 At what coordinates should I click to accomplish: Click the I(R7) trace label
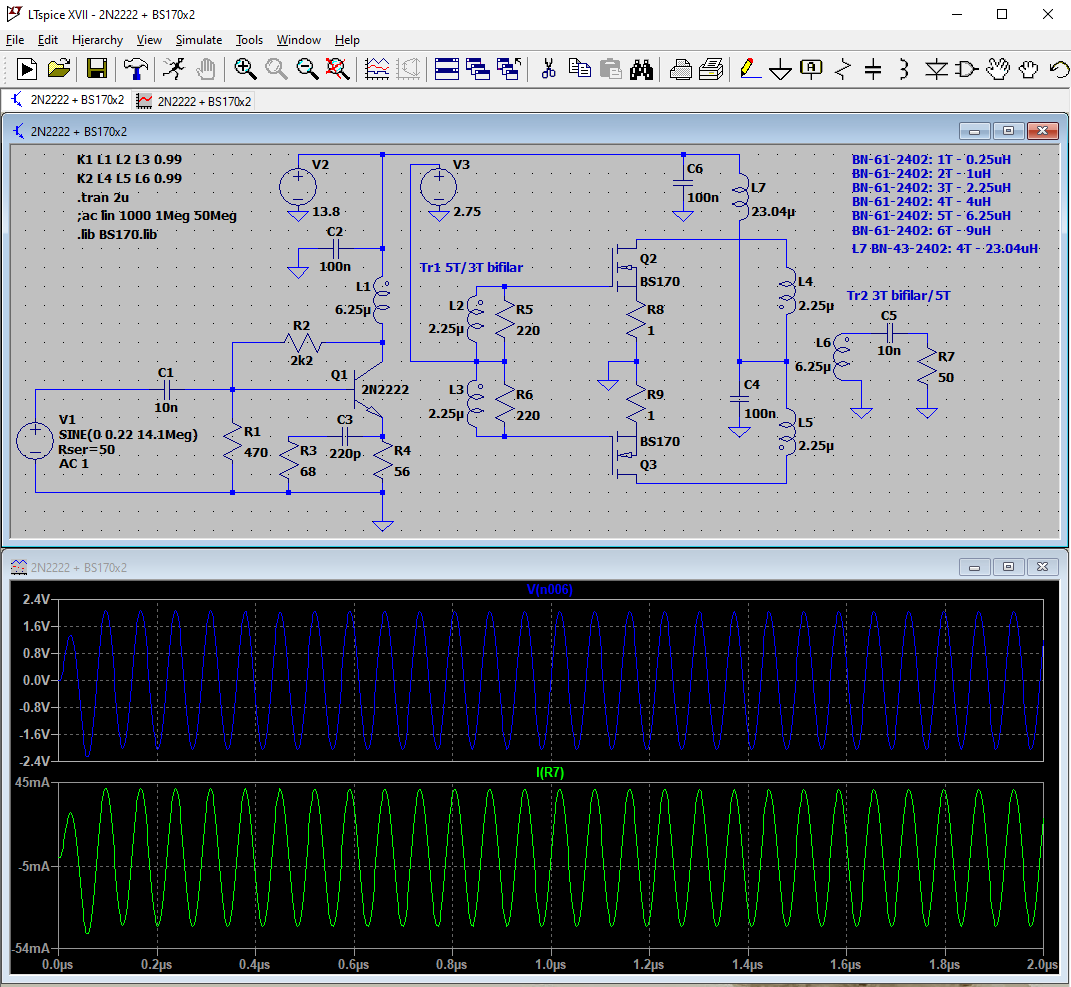pyautogui.click(x=549, y=773)
